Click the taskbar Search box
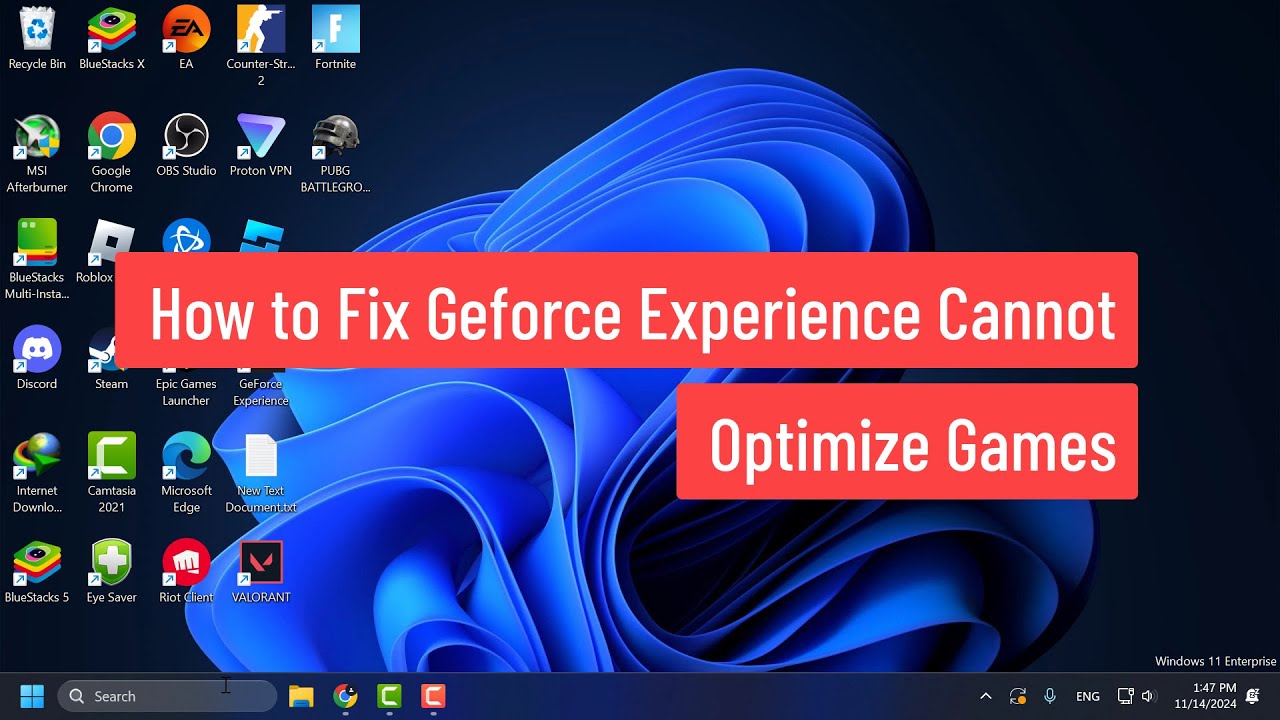 point(167,696)
